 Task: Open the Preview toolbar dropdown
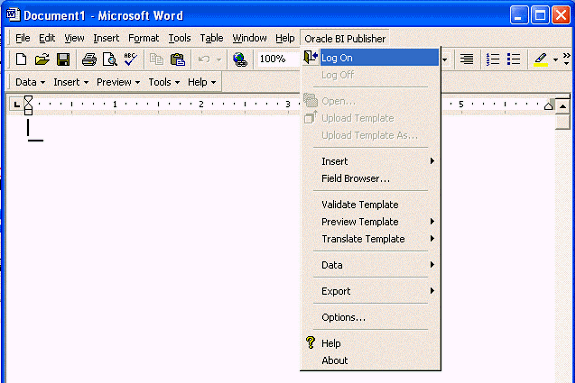[118, 82]
